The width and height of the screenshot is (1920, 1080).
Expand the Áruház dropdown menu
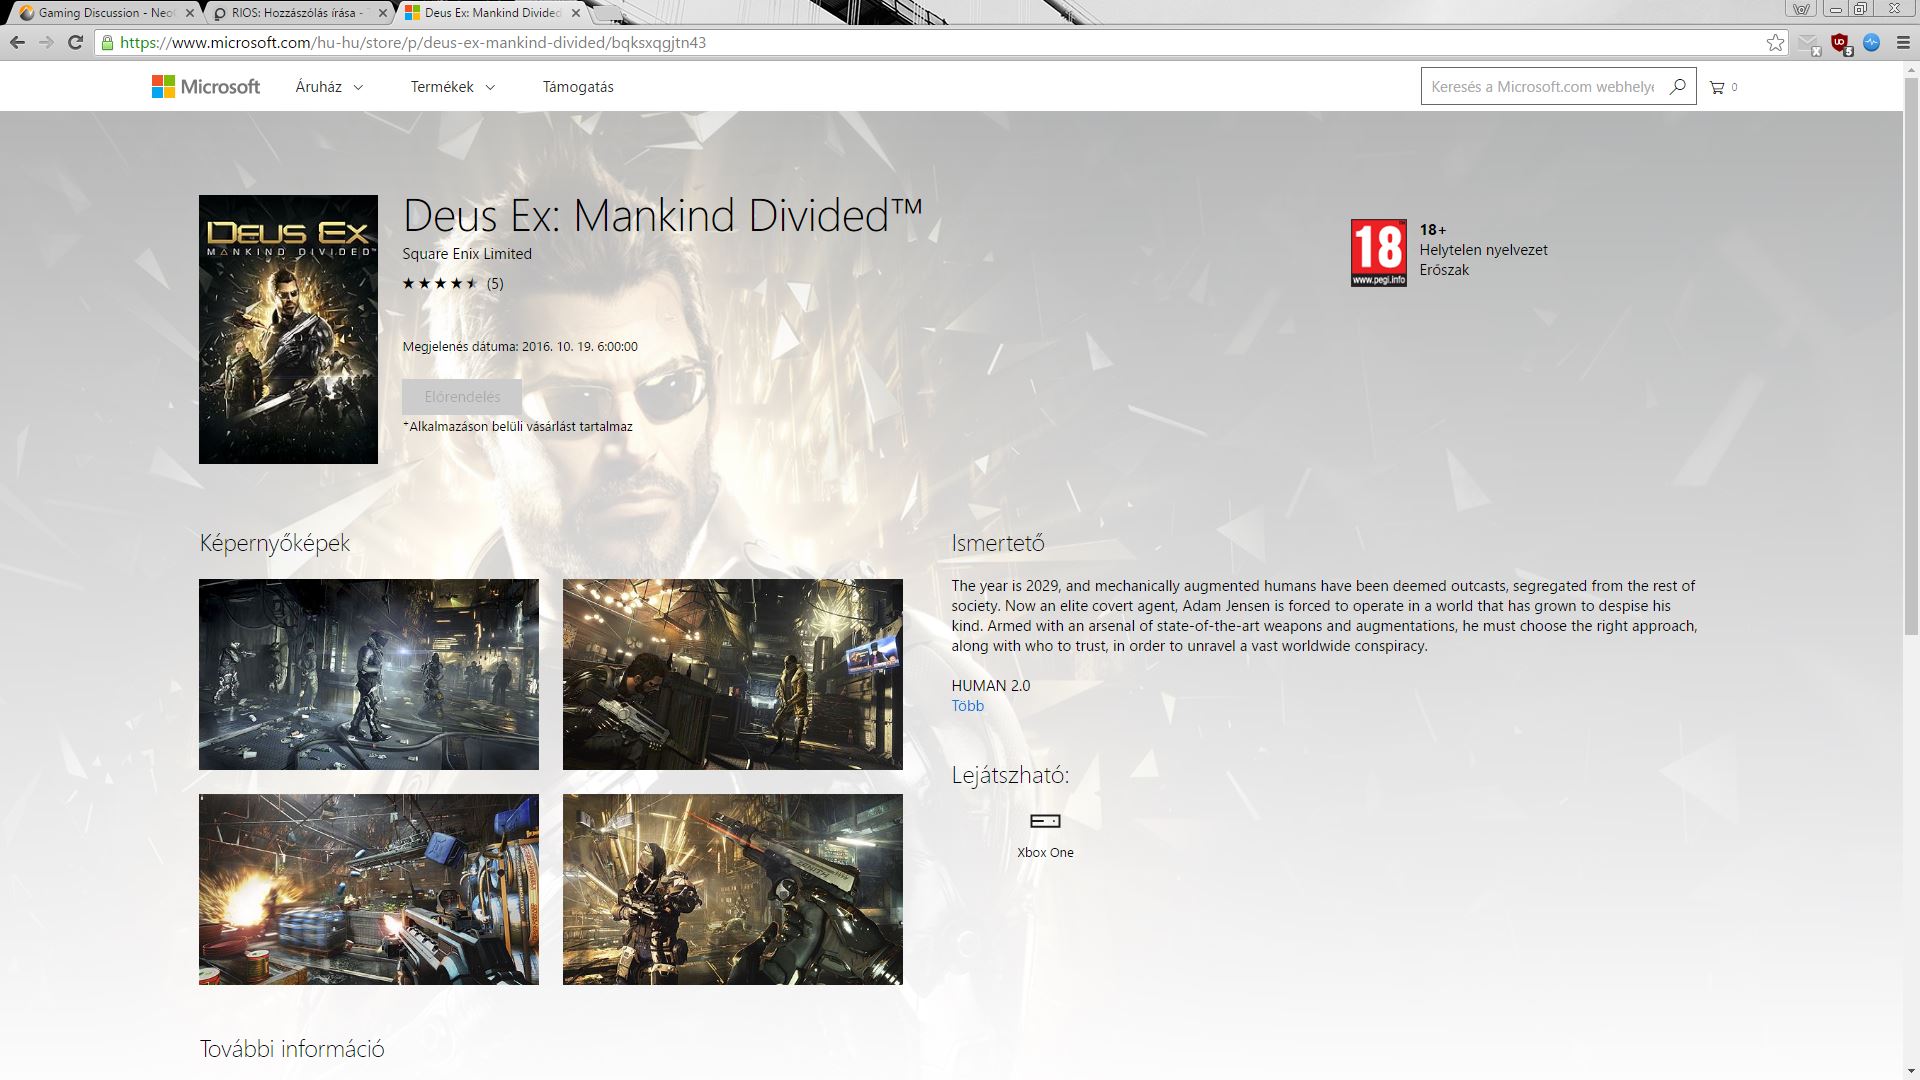click(x=329, y=87)
